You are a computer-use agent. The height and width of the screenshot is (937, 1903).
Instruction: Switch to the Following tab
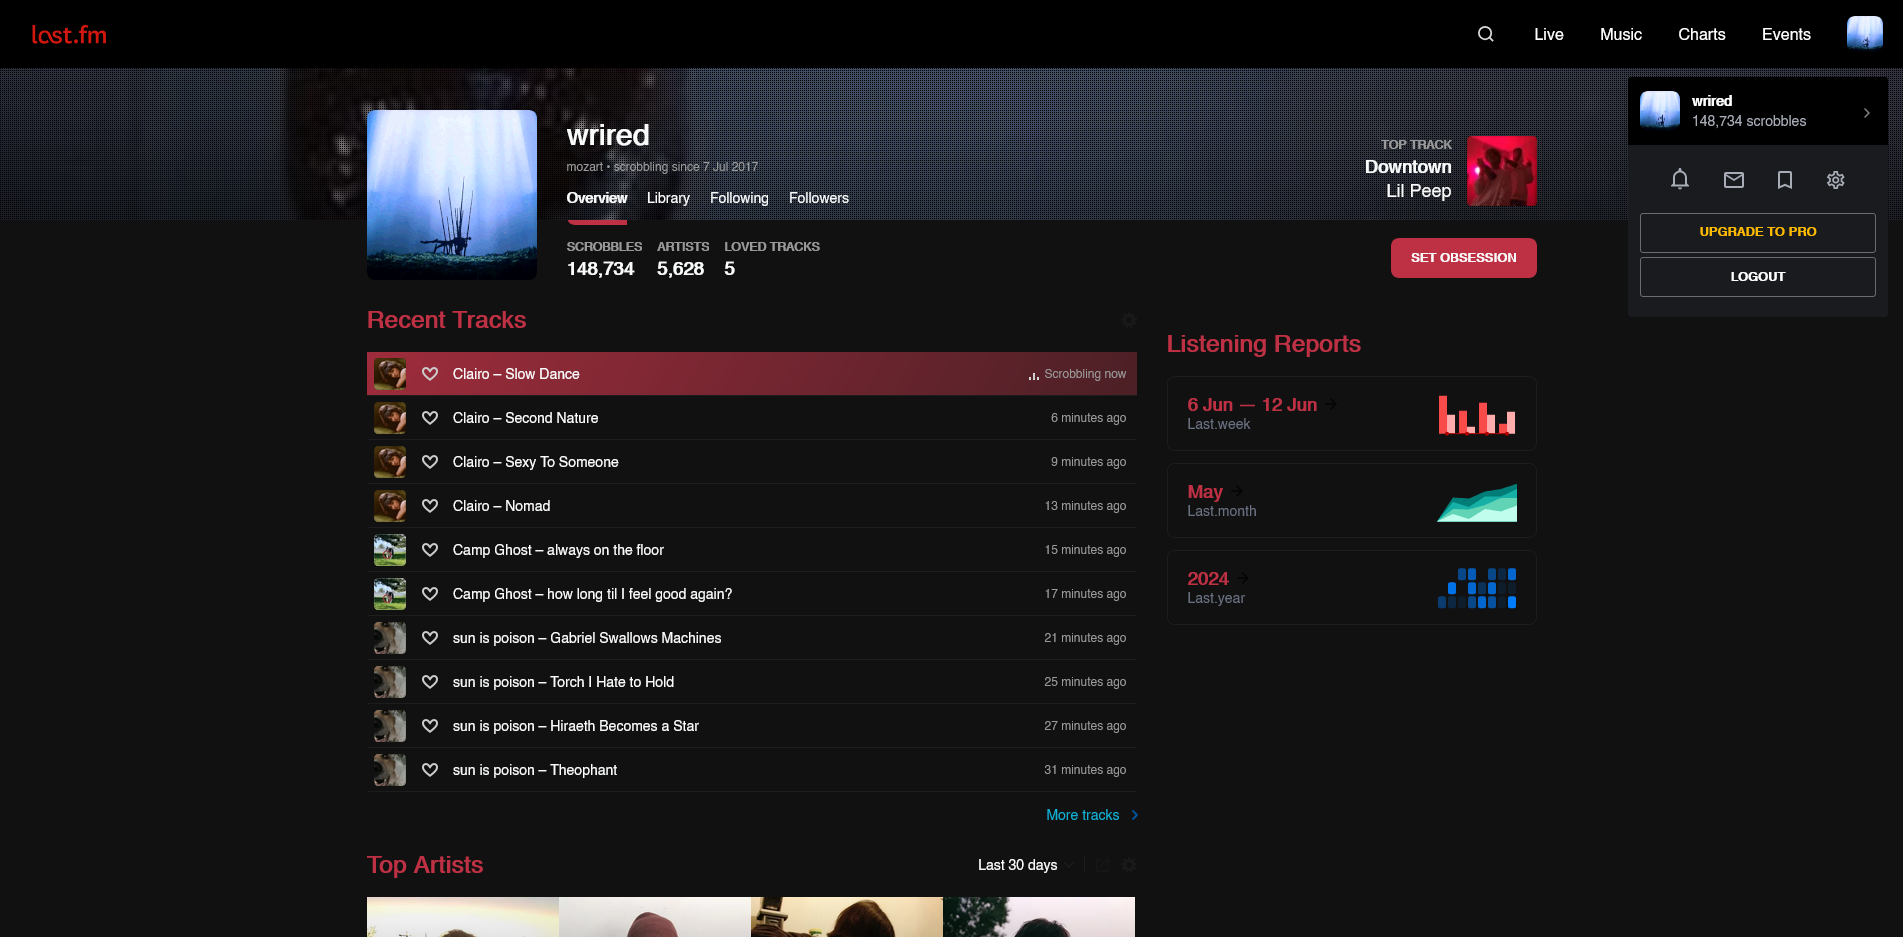(x=739, y=198)
